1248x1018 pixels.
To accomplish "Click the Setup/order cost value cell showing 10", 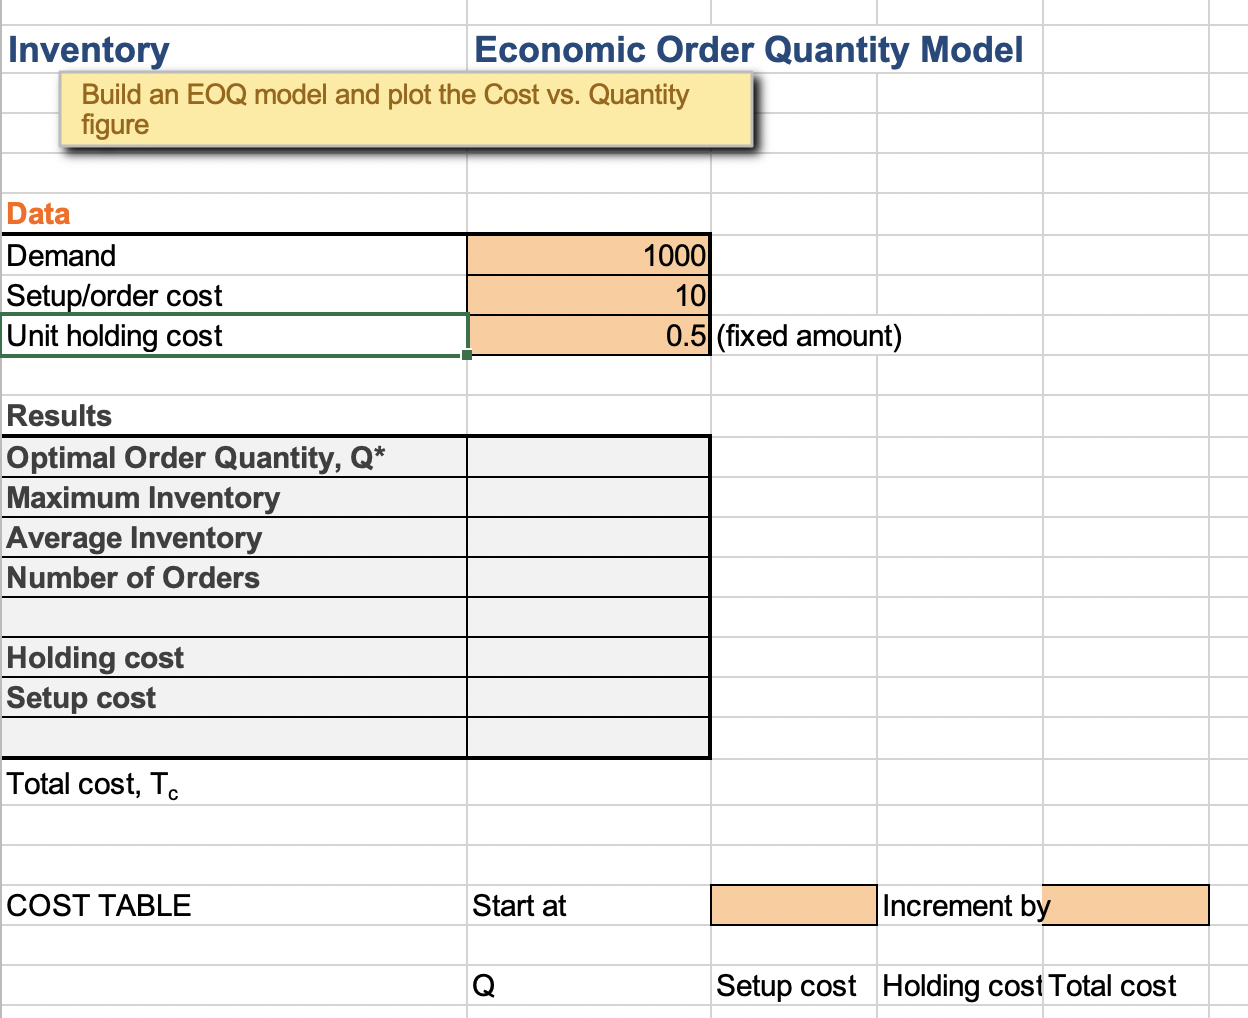I will [x=587, y=295].
